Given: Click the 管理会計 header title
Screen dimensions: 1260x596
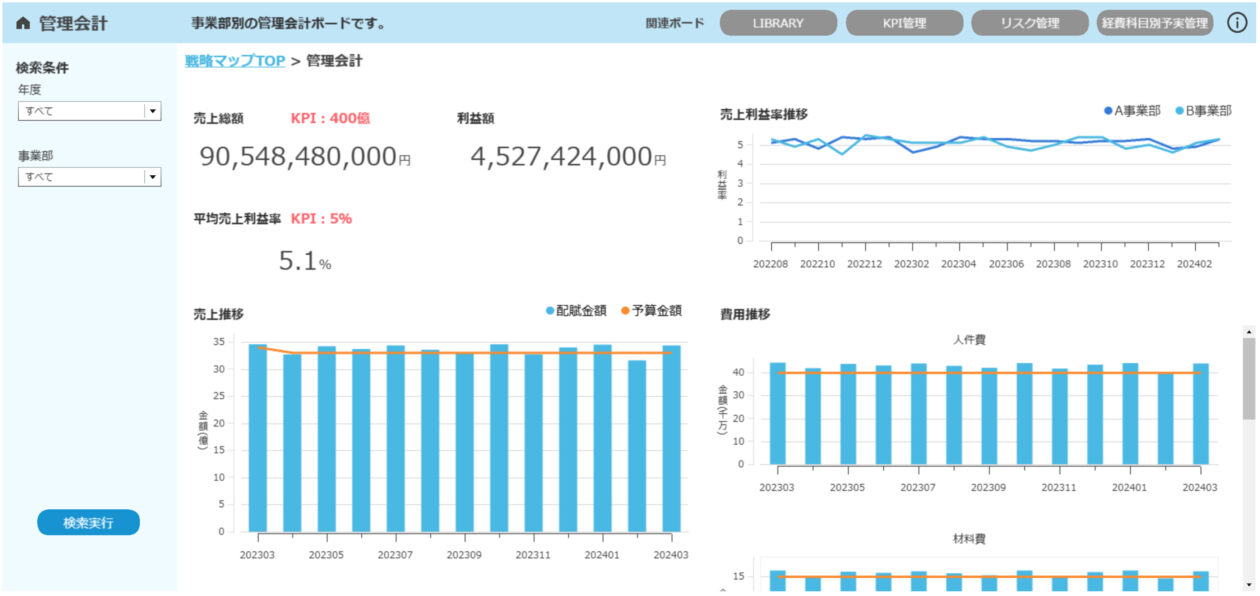Looking at the screenshot, I should tap(73, 23).
